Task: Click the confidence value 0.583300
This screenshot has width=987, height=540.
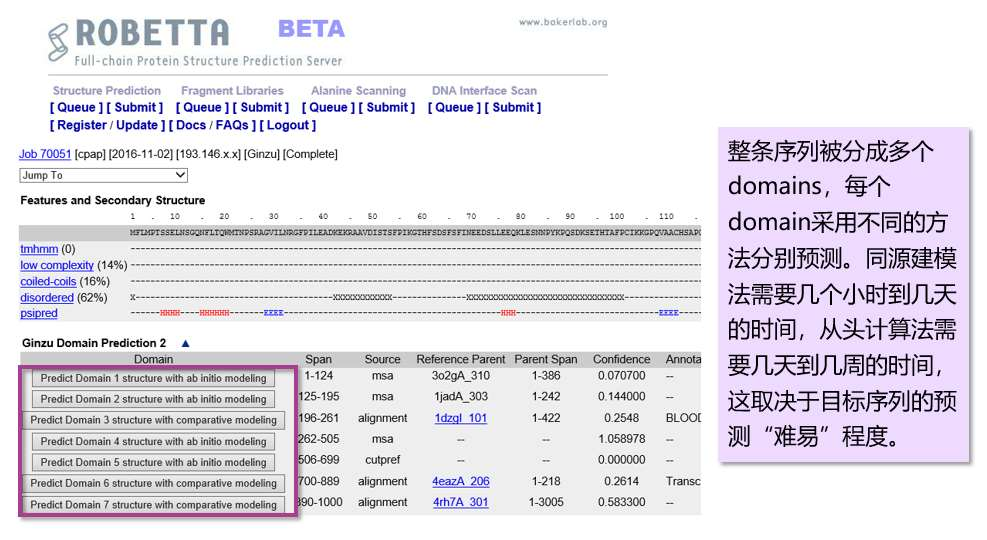Action: pyautogui.click(x=621, y=502)
